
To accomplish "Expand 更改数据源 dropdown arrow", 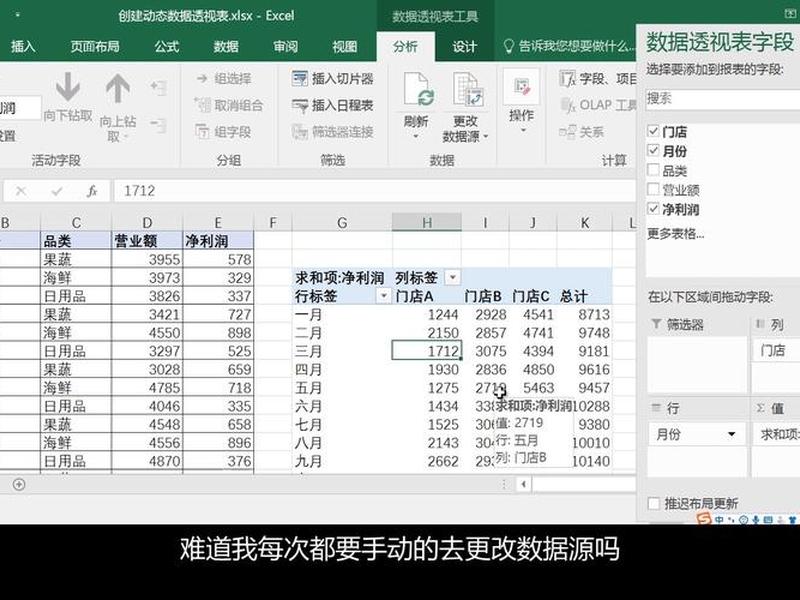I will (x=486, y=136).
